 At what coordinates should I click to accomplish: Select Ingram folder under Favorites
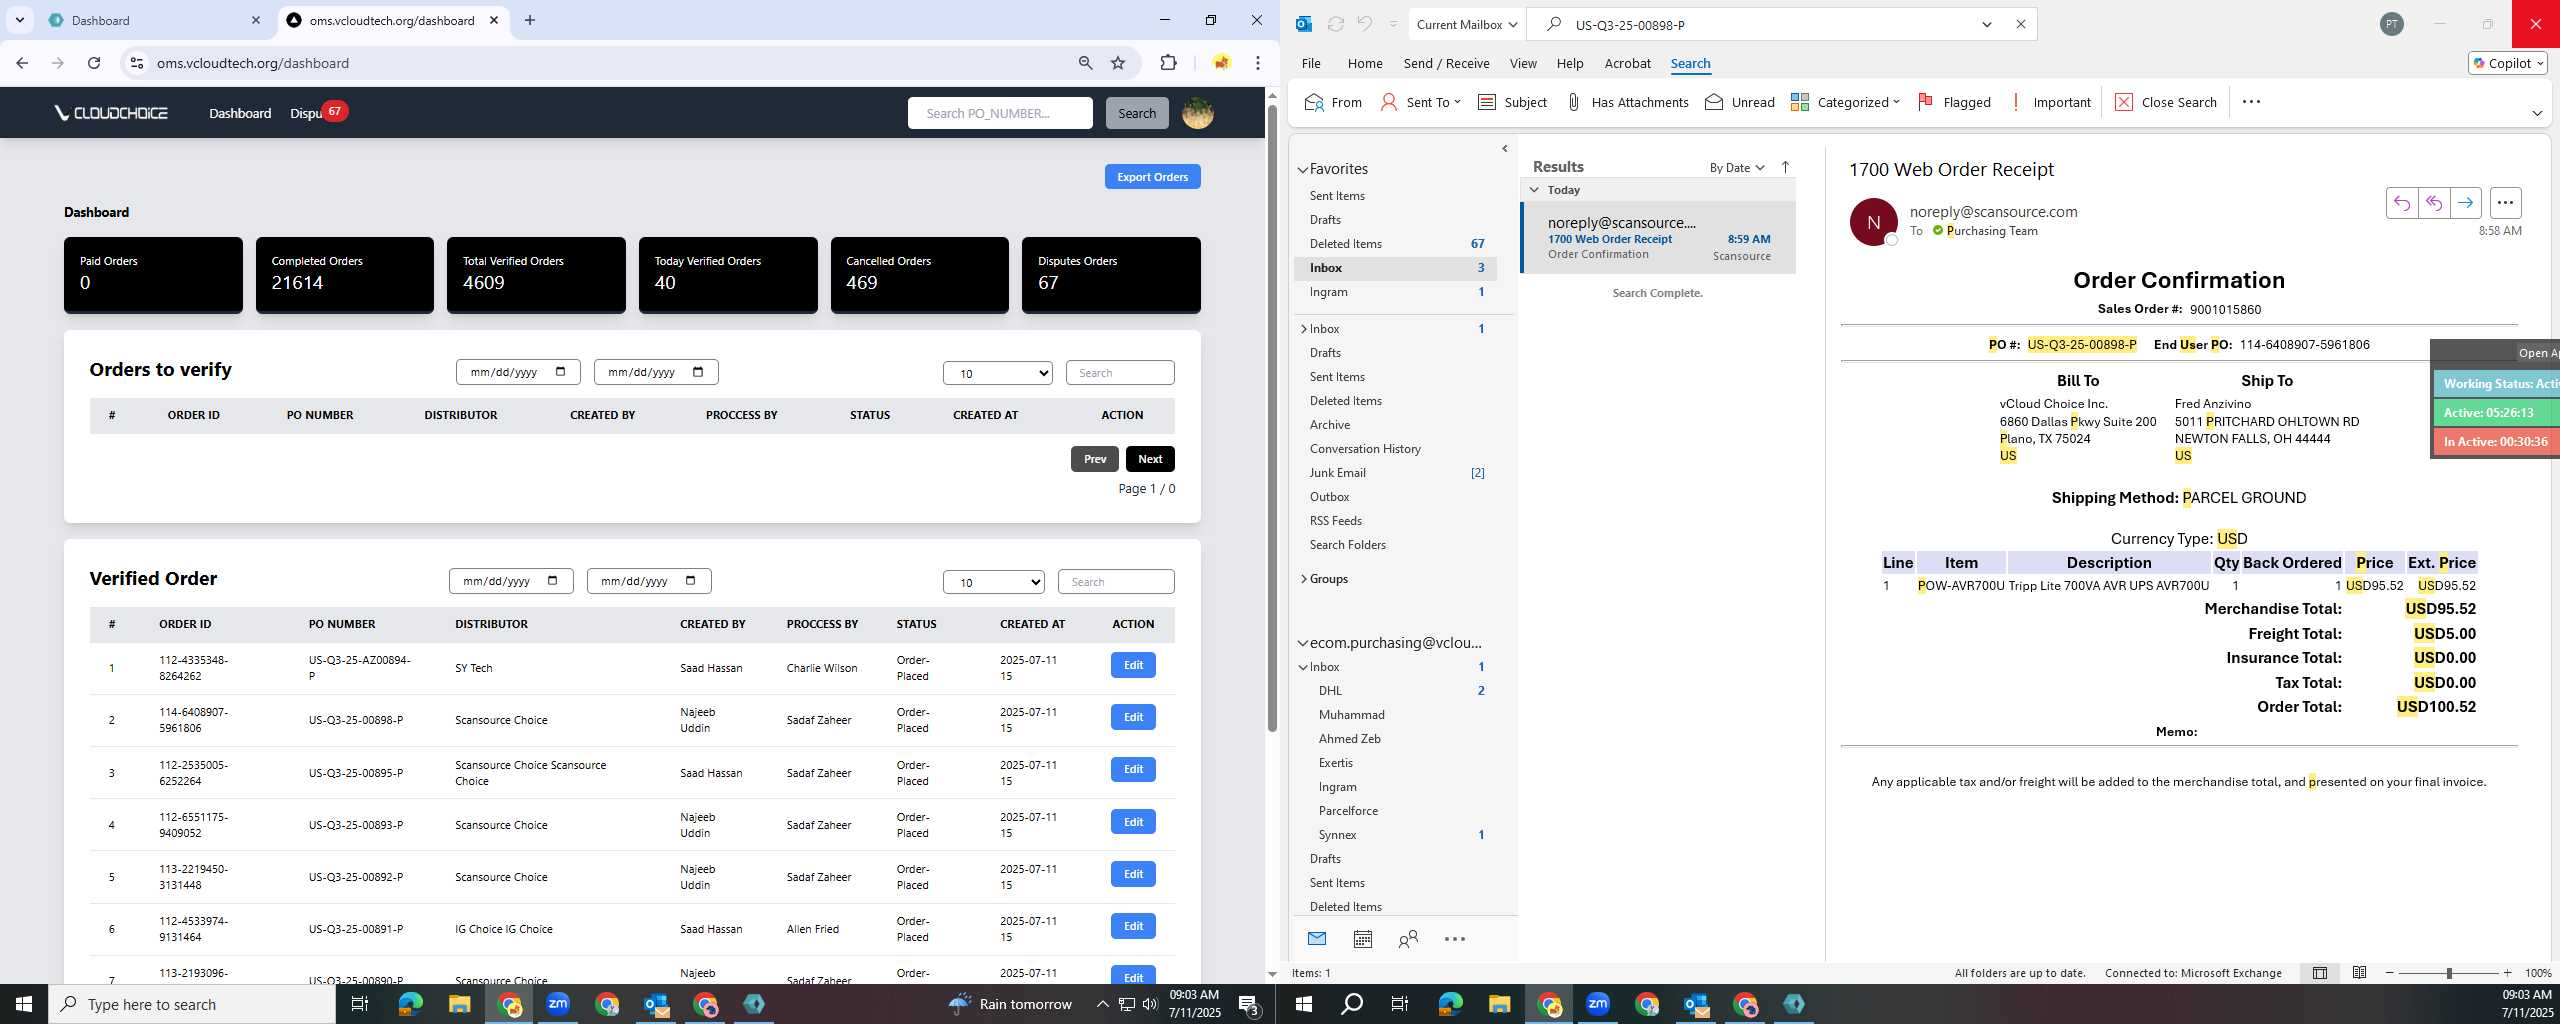pyautogui.click(x=1395, y=292)
